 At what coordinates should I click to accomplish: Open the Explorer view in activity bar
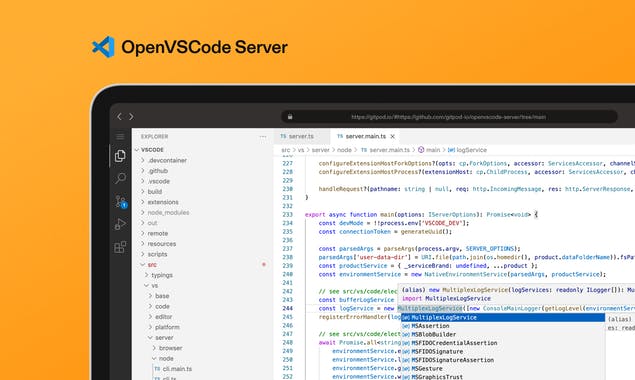click(120, 156)
